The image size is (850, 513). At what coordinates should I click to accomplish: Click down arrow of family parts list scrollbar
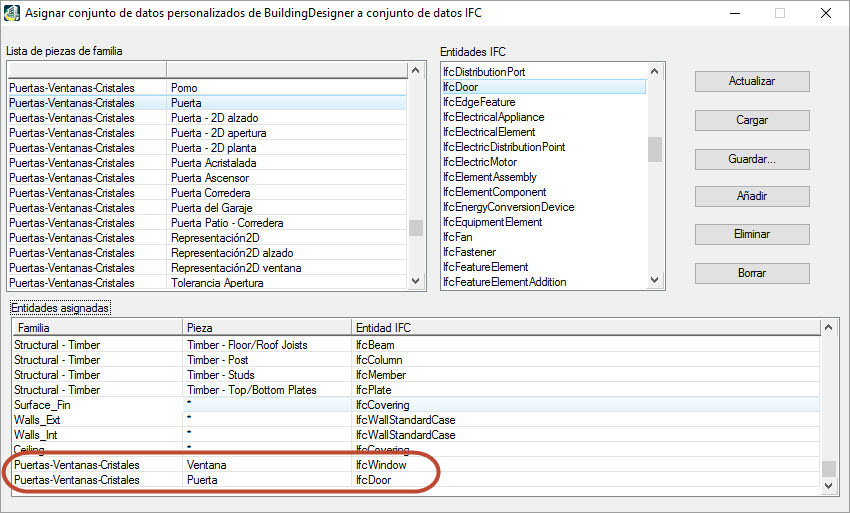pos(416,281)
